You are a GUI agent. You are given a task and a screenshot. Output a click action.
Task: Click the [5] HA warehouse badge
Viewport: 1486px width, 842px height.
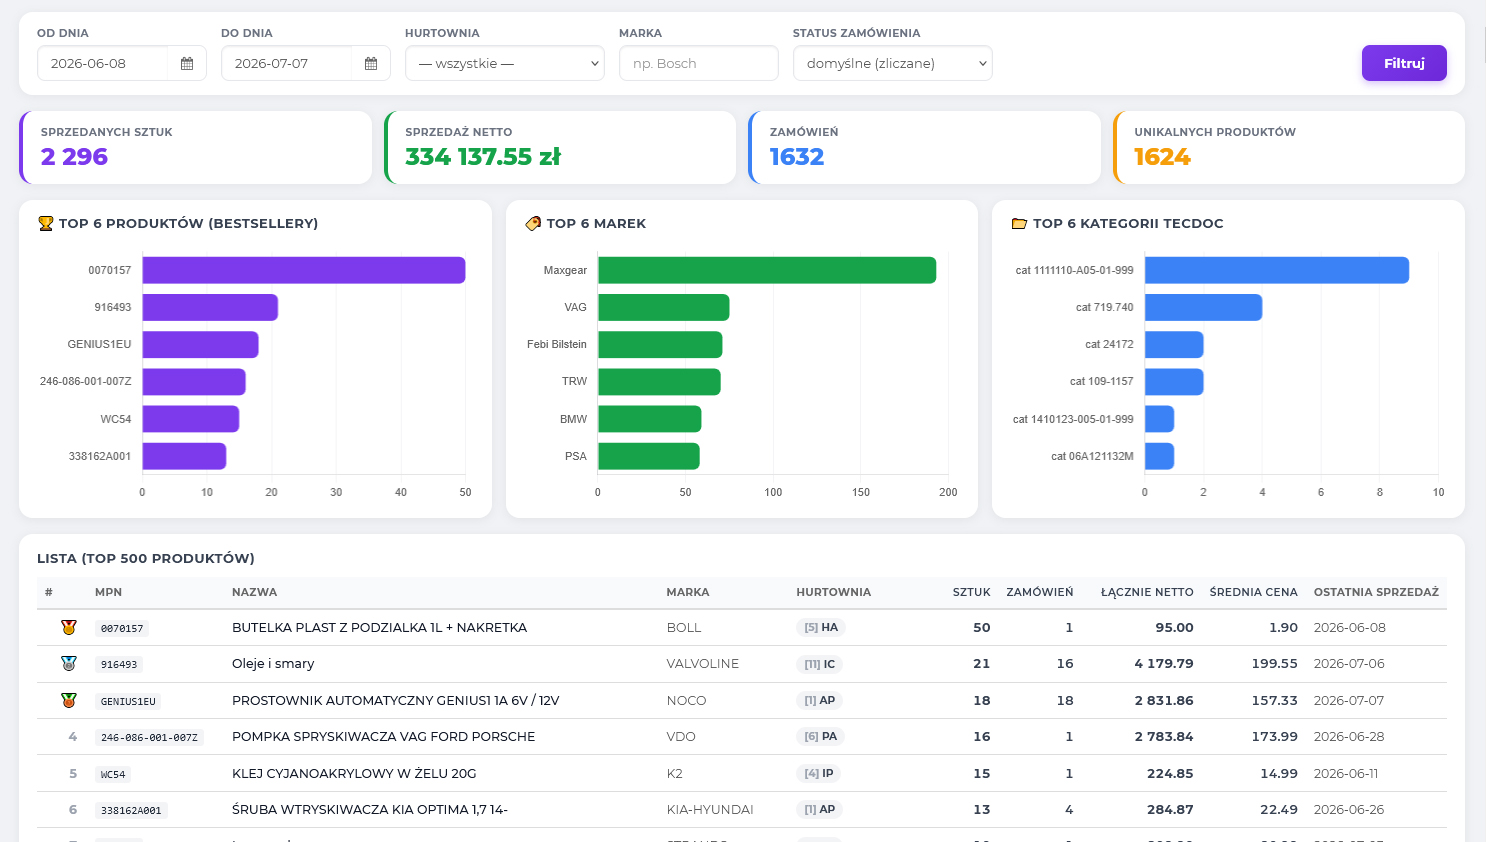pyautogui.click(x=821, y=628)
